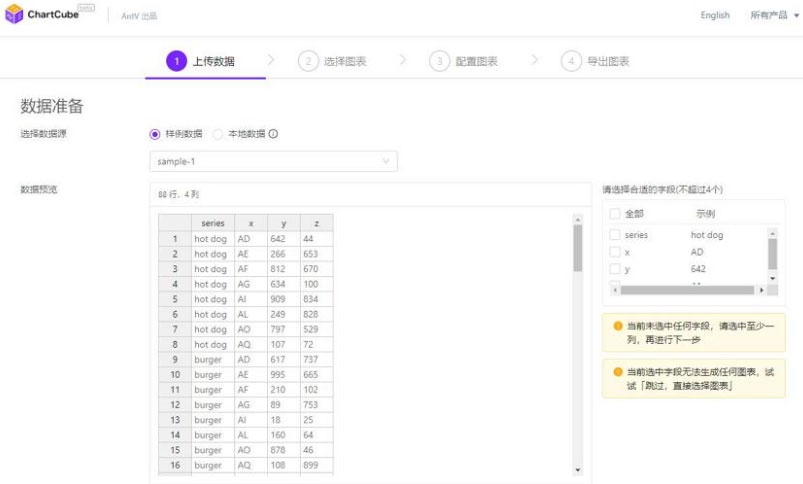The width and height of the screenshot is (803, 484).
Task: Click step 1 circle icon 上传数据
Action: 176,61
